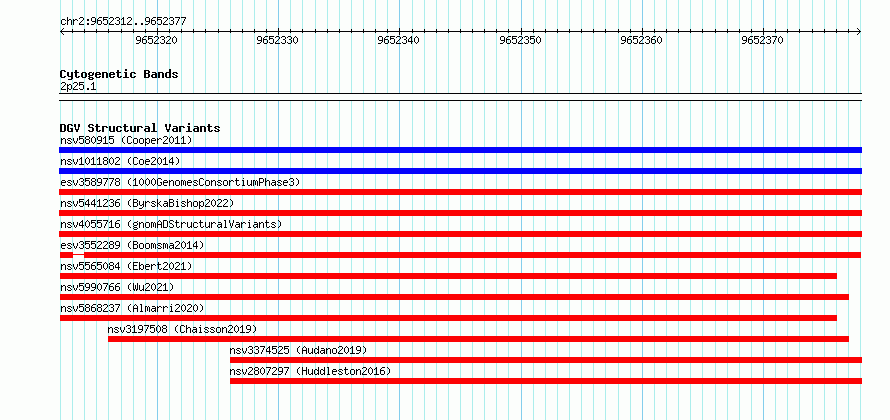The width and height of the screenshot is (890, 420).
Task: Select the blue bar for nsv580915
Action: coord(461,150)
